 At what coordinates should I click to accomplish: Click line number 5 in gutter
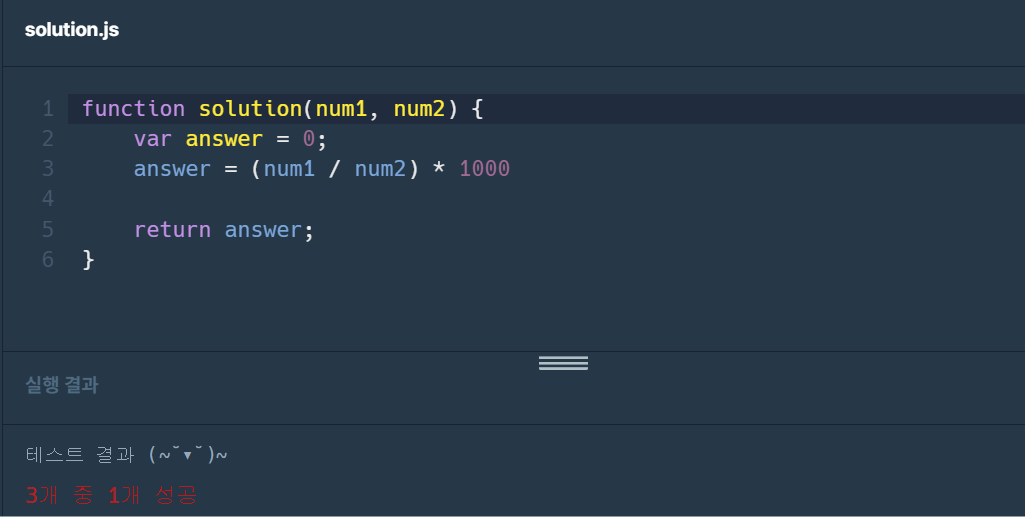(x=48, y=230)
